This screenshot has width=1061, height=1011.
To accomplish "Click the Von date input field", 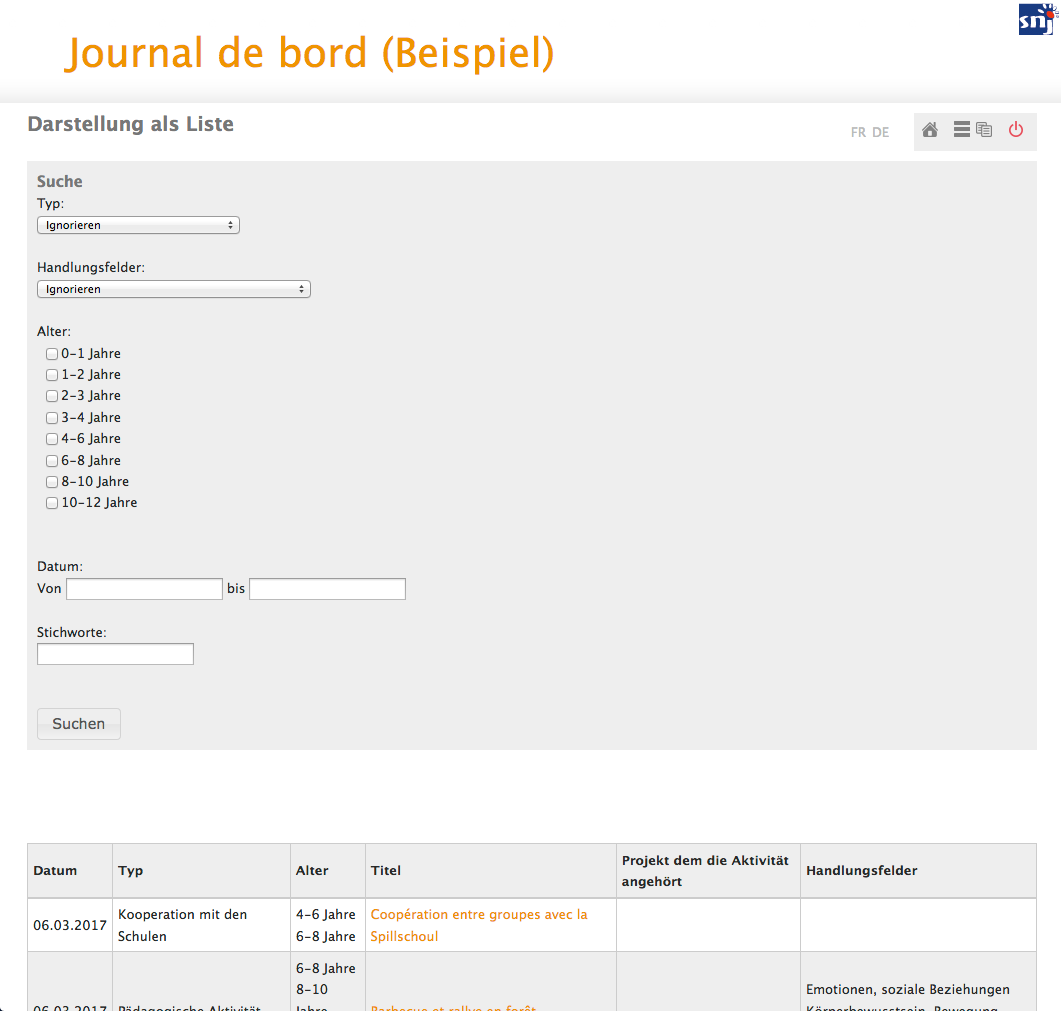I will [144, 589].
